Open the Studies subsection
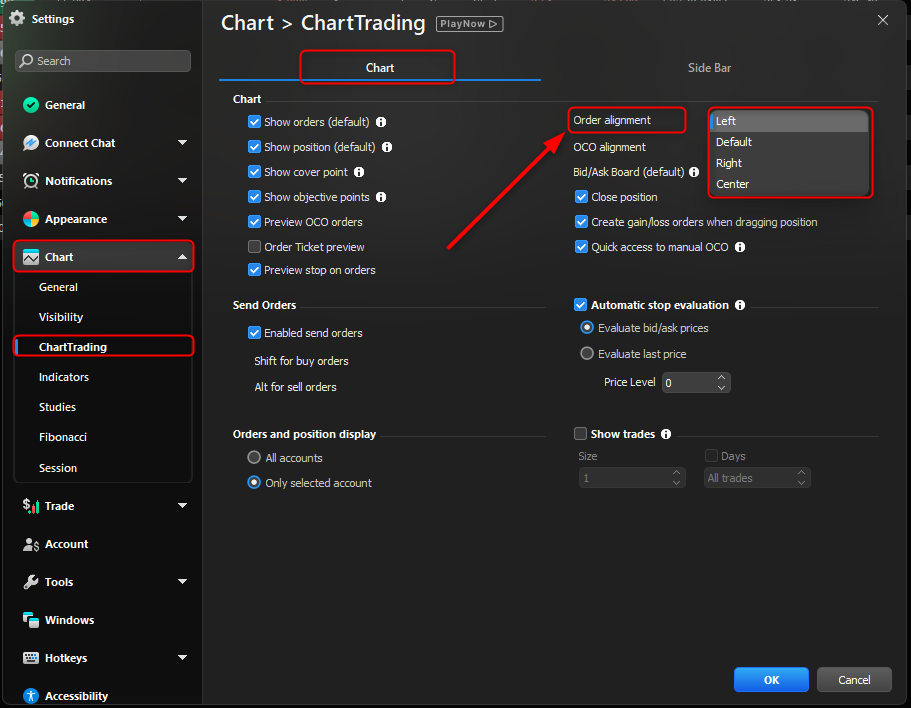 point(57,407)
